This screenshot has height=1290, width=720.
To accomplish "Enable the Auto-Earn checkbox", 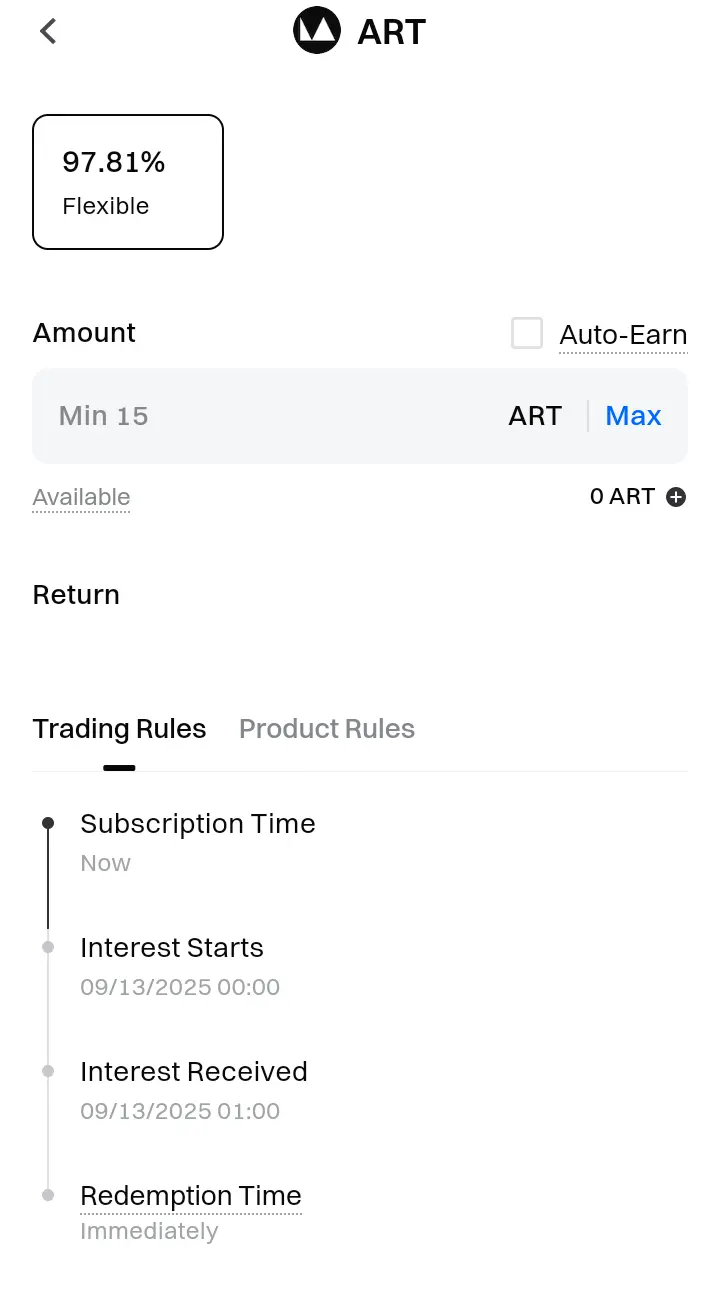I will [x=527, y=333].
